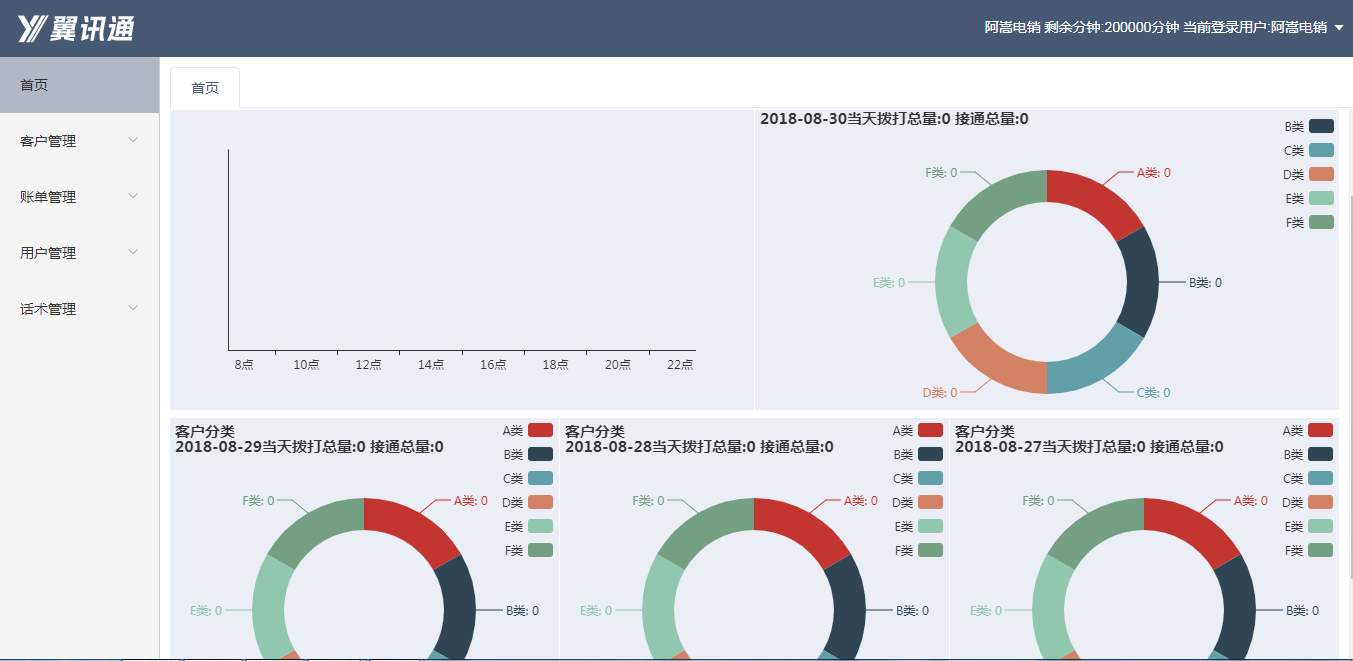This screenshot has height=661, width=1353.
Task: Click red A类 segment of 2018-08-30 donut
Action: [1097, 200]
